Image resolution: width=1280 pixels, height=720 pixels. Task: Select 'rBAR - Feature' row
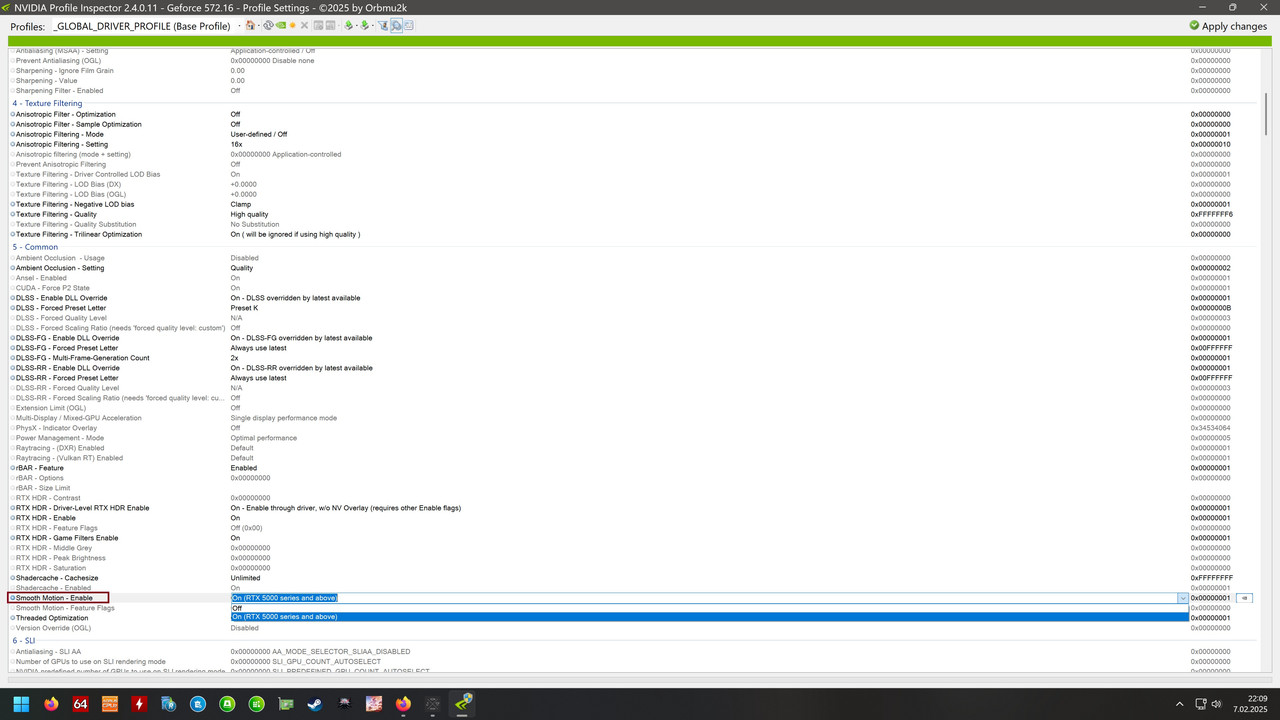click(634, 468)
